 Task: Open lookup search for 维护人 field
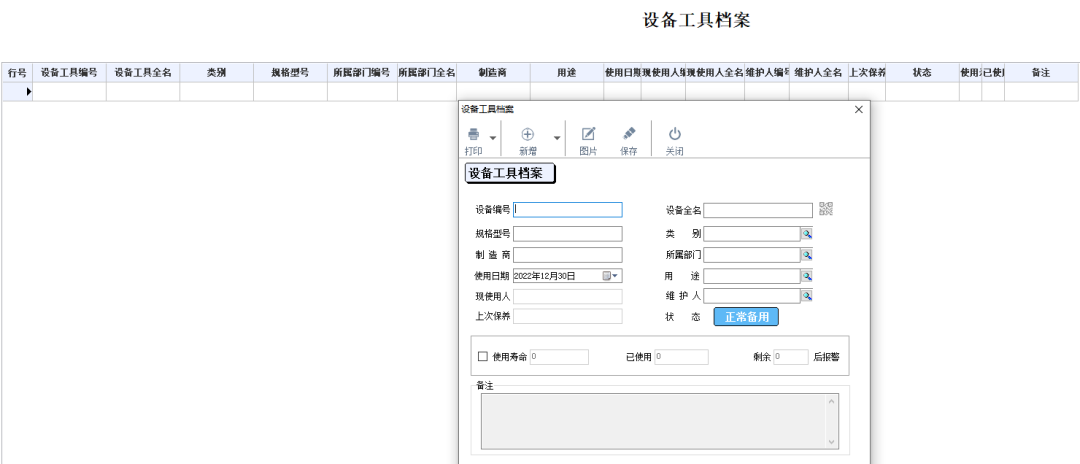[807, 296]
